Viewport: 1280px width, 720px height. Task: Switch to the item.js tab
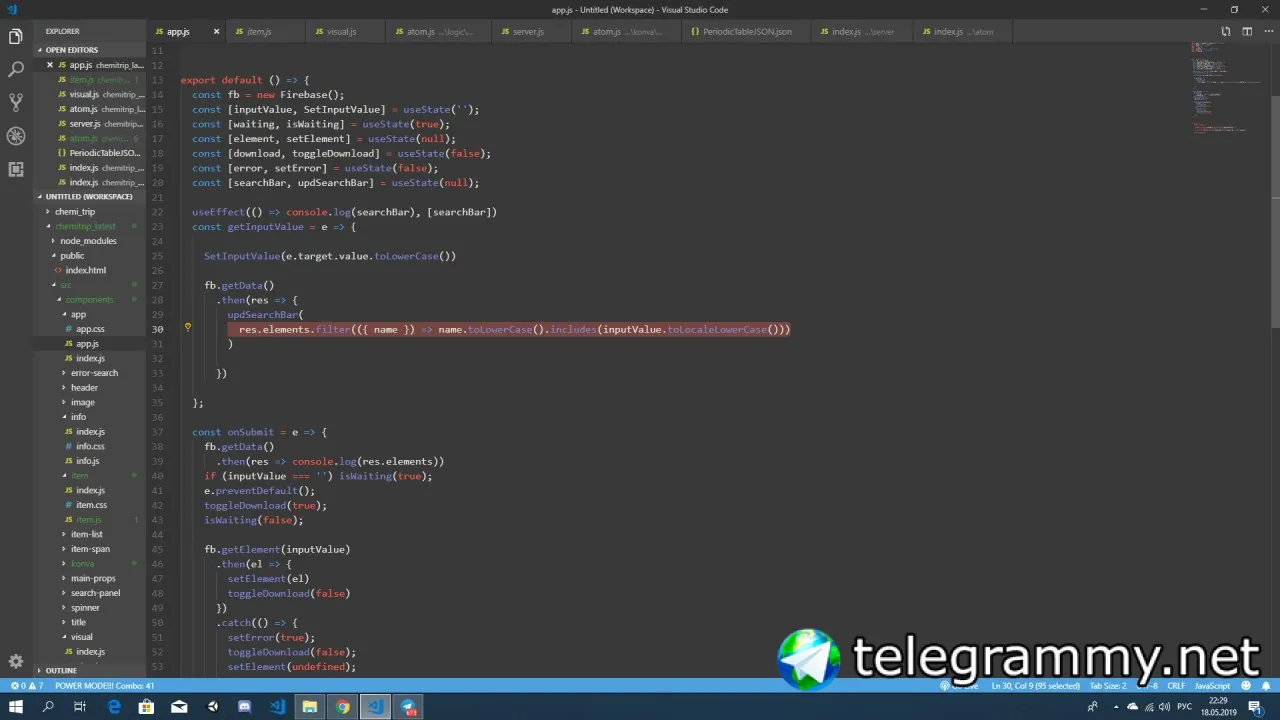coord(263,32)
